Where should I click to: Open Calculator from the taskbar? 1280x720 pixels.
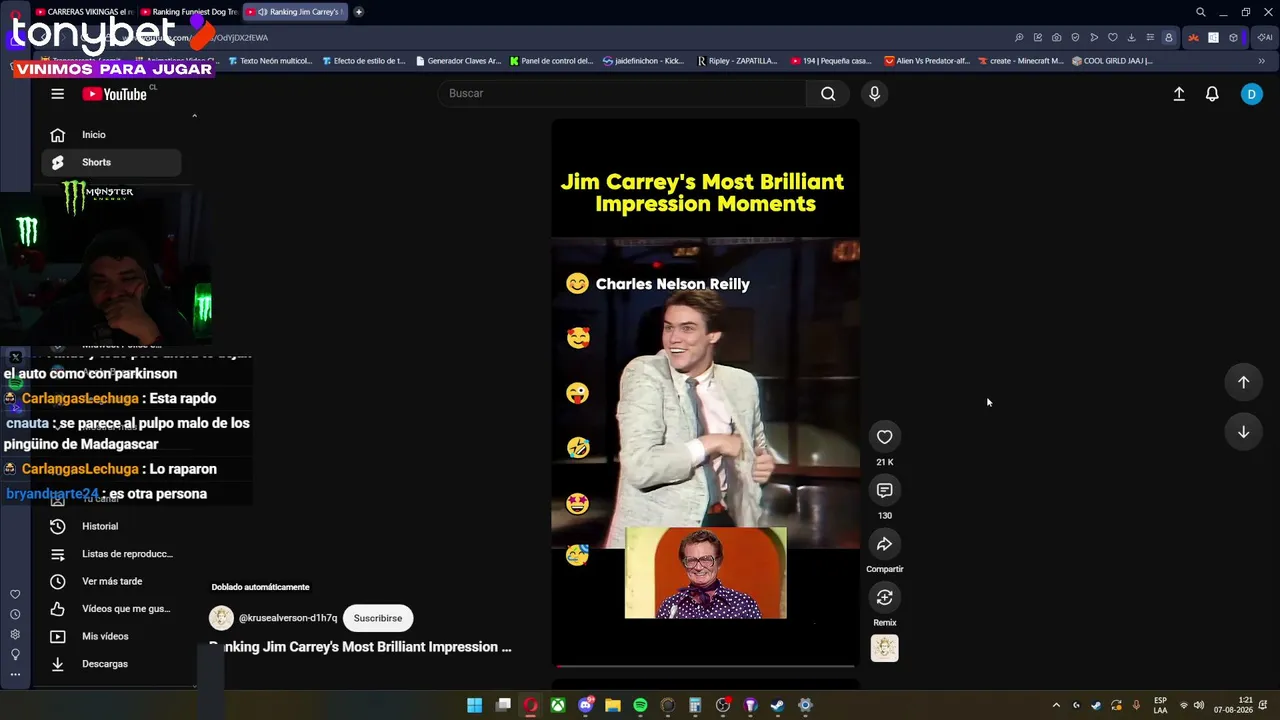click(x=695, y=705)
